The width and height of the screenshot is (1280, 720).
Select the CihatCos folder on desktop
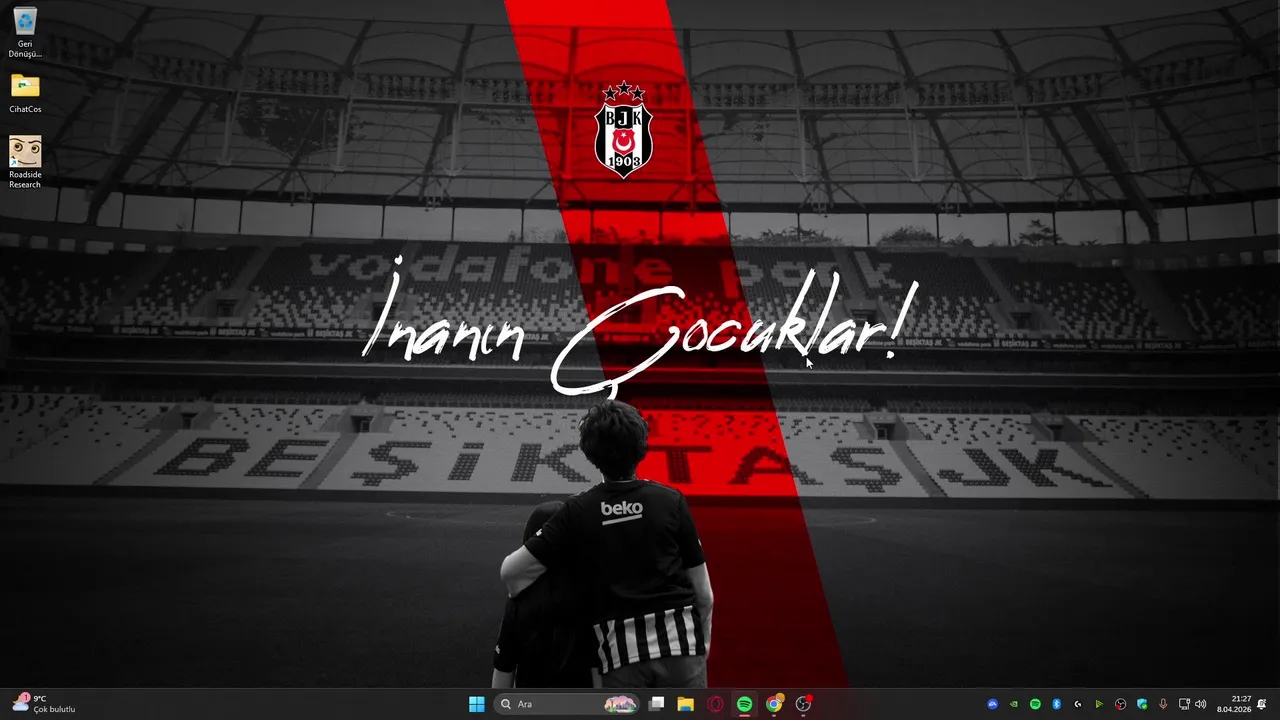(25, 94)
